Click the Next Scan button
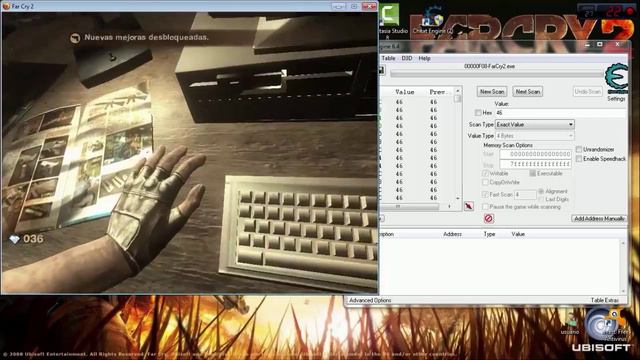 527,91
